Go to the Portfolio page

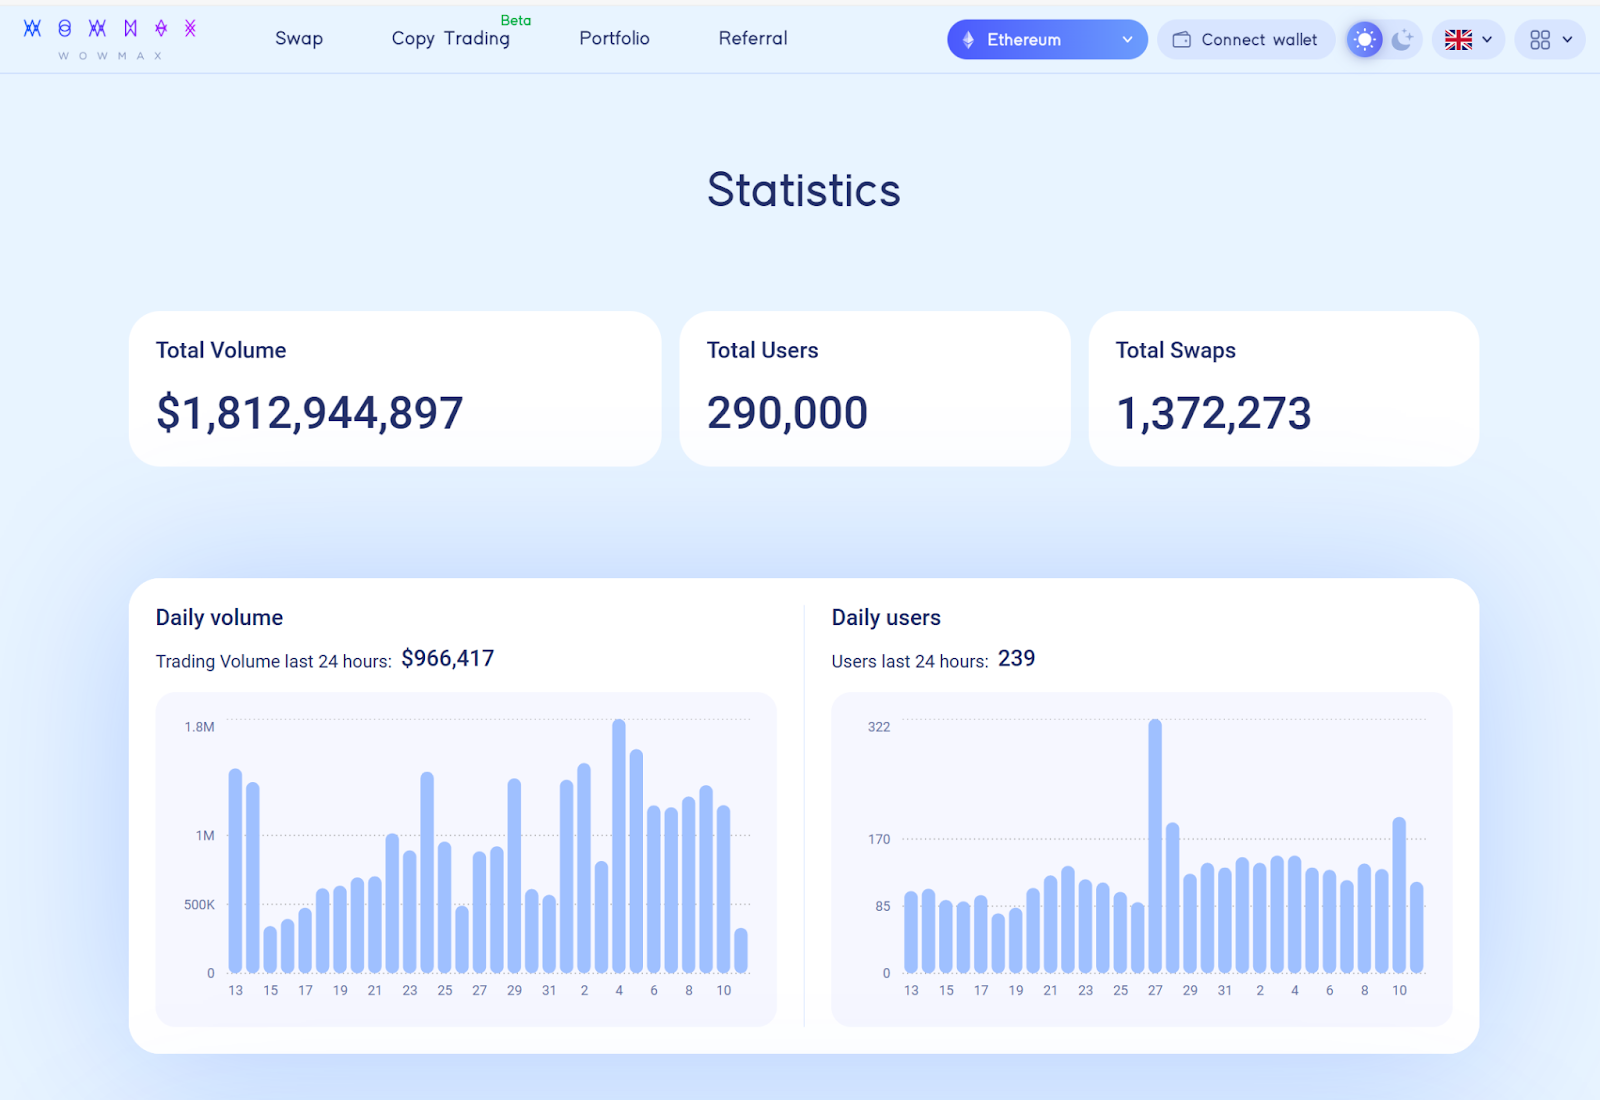(614, 39)
